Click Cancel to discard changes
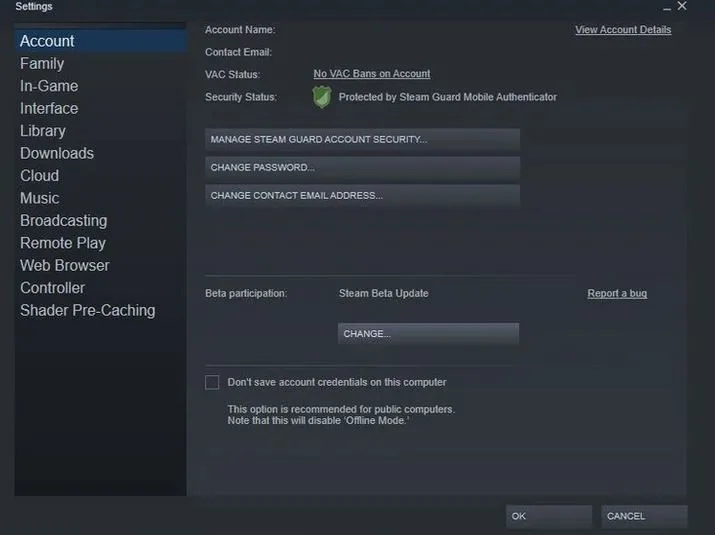This screenshot has width=715, height=535. (644, 516)
